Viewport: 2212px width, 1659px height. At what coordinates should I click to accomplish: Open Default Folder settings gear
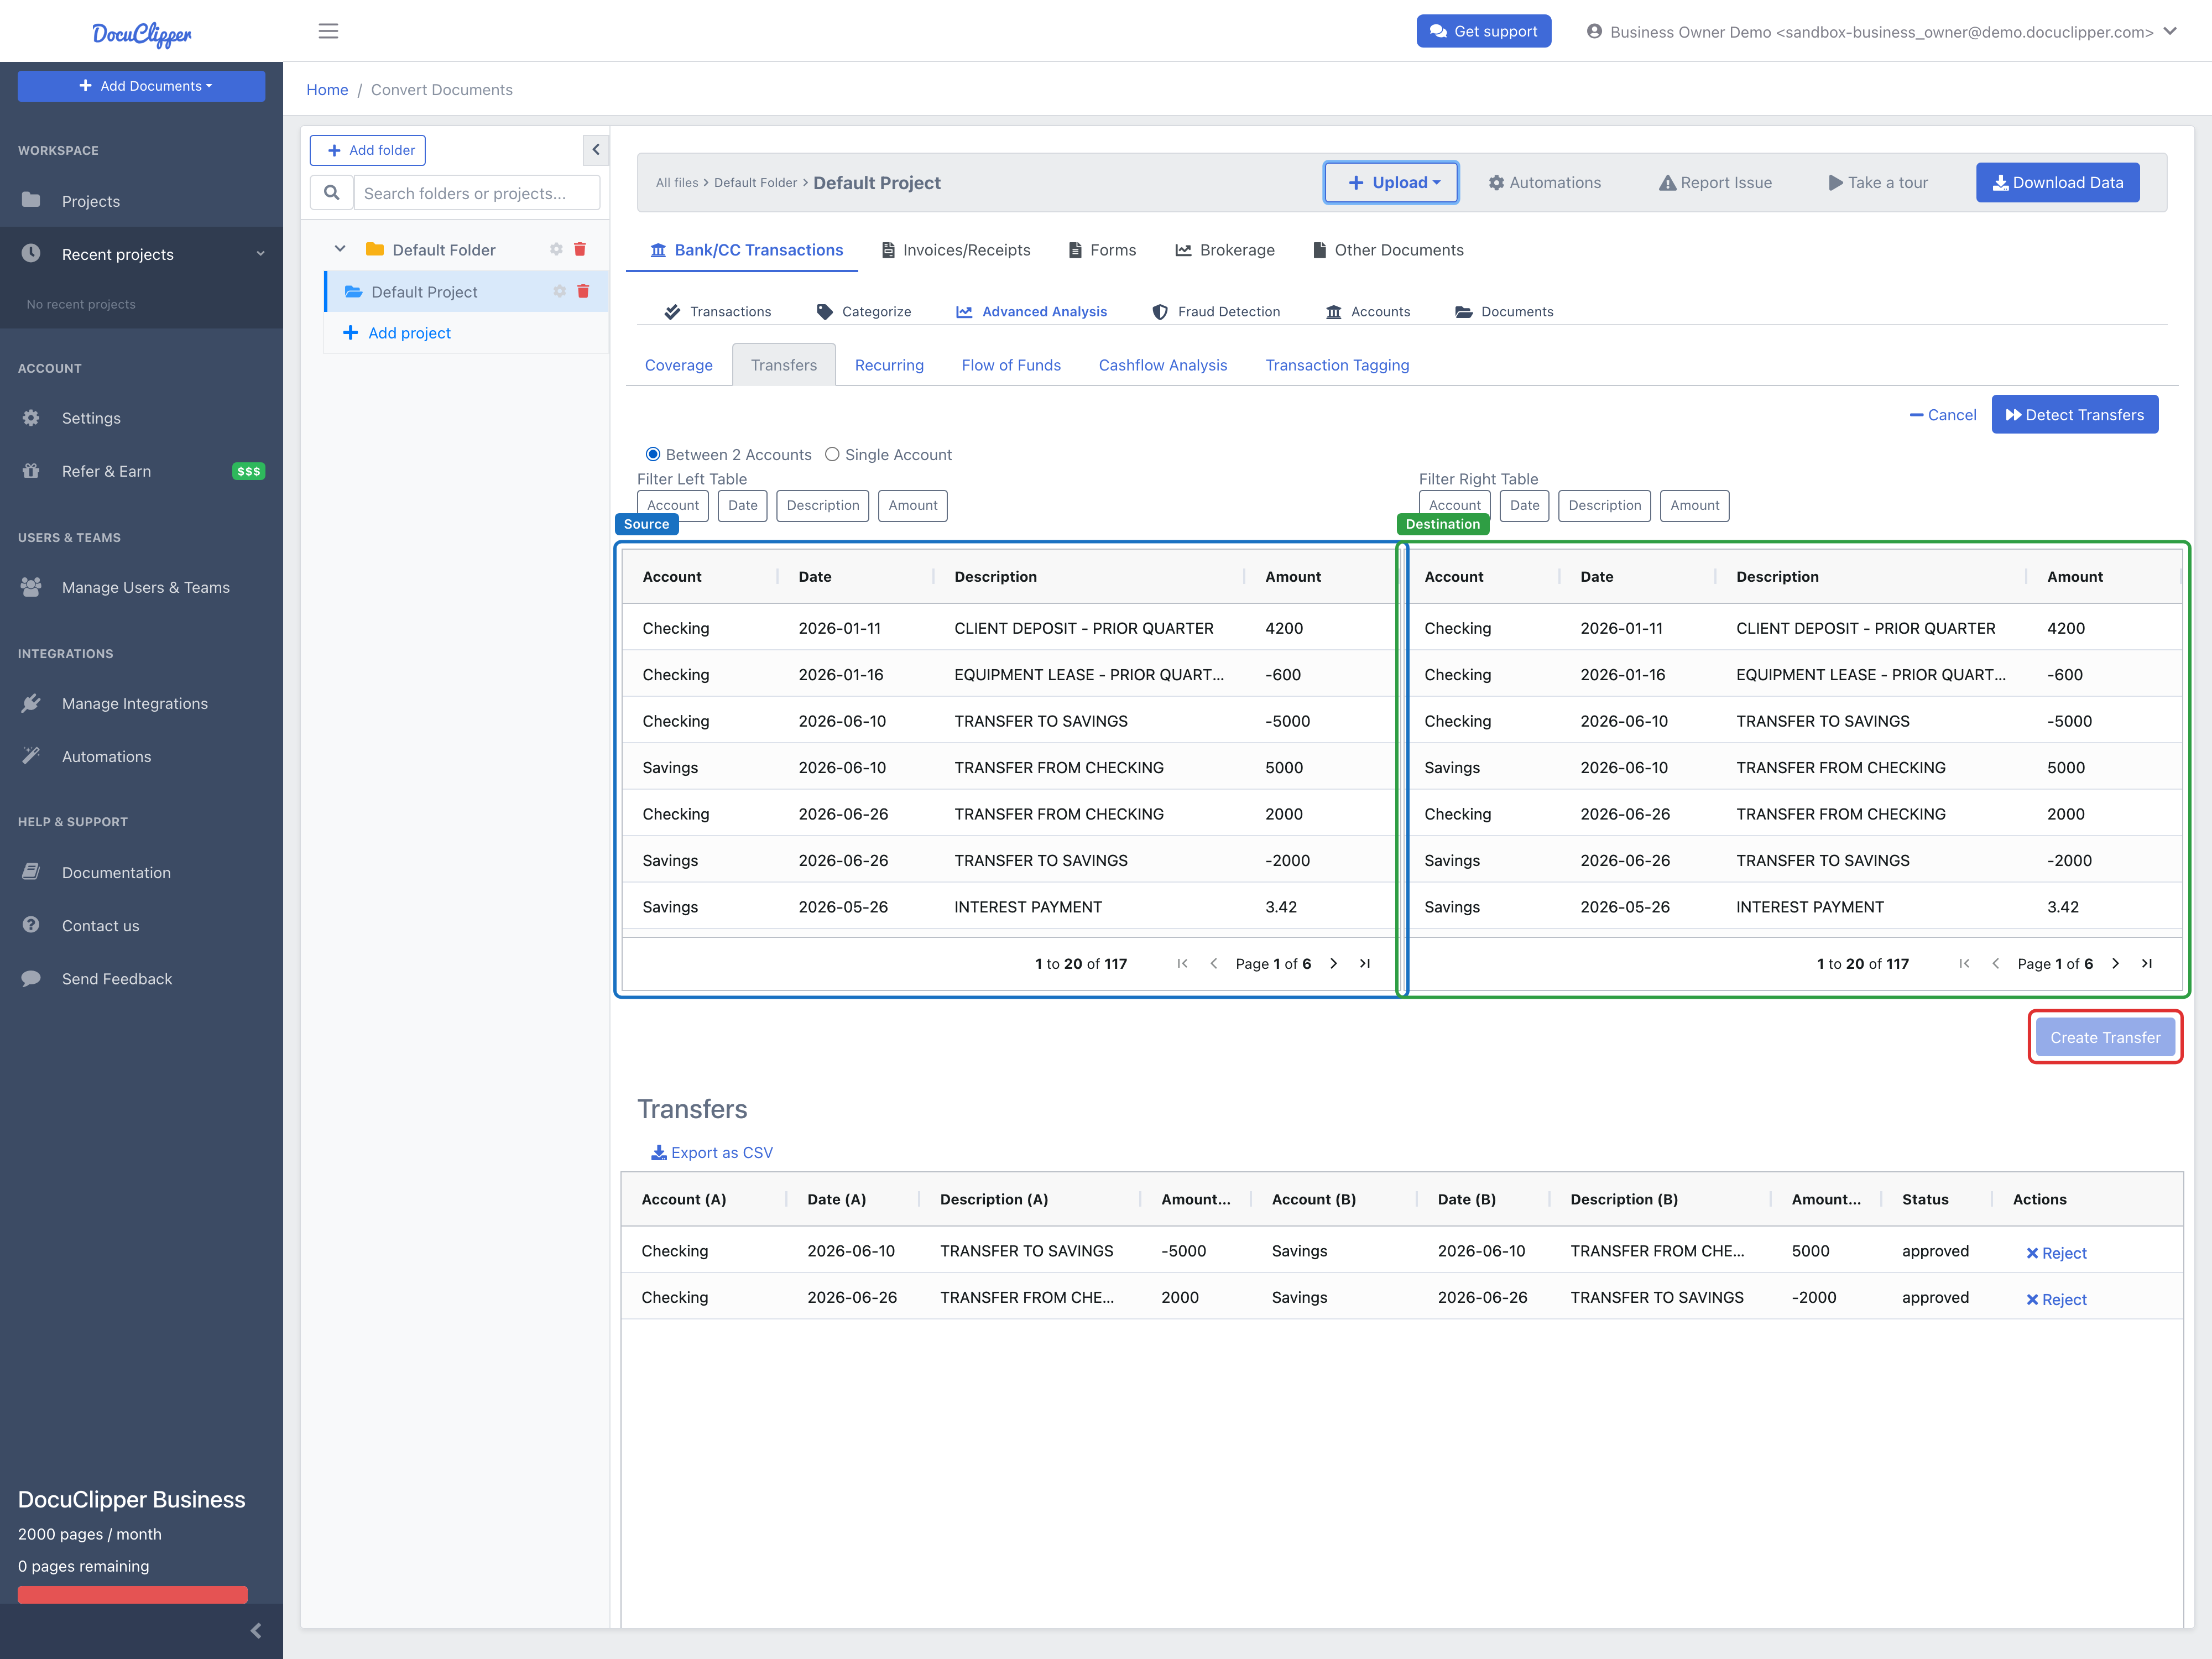point(556,249)
